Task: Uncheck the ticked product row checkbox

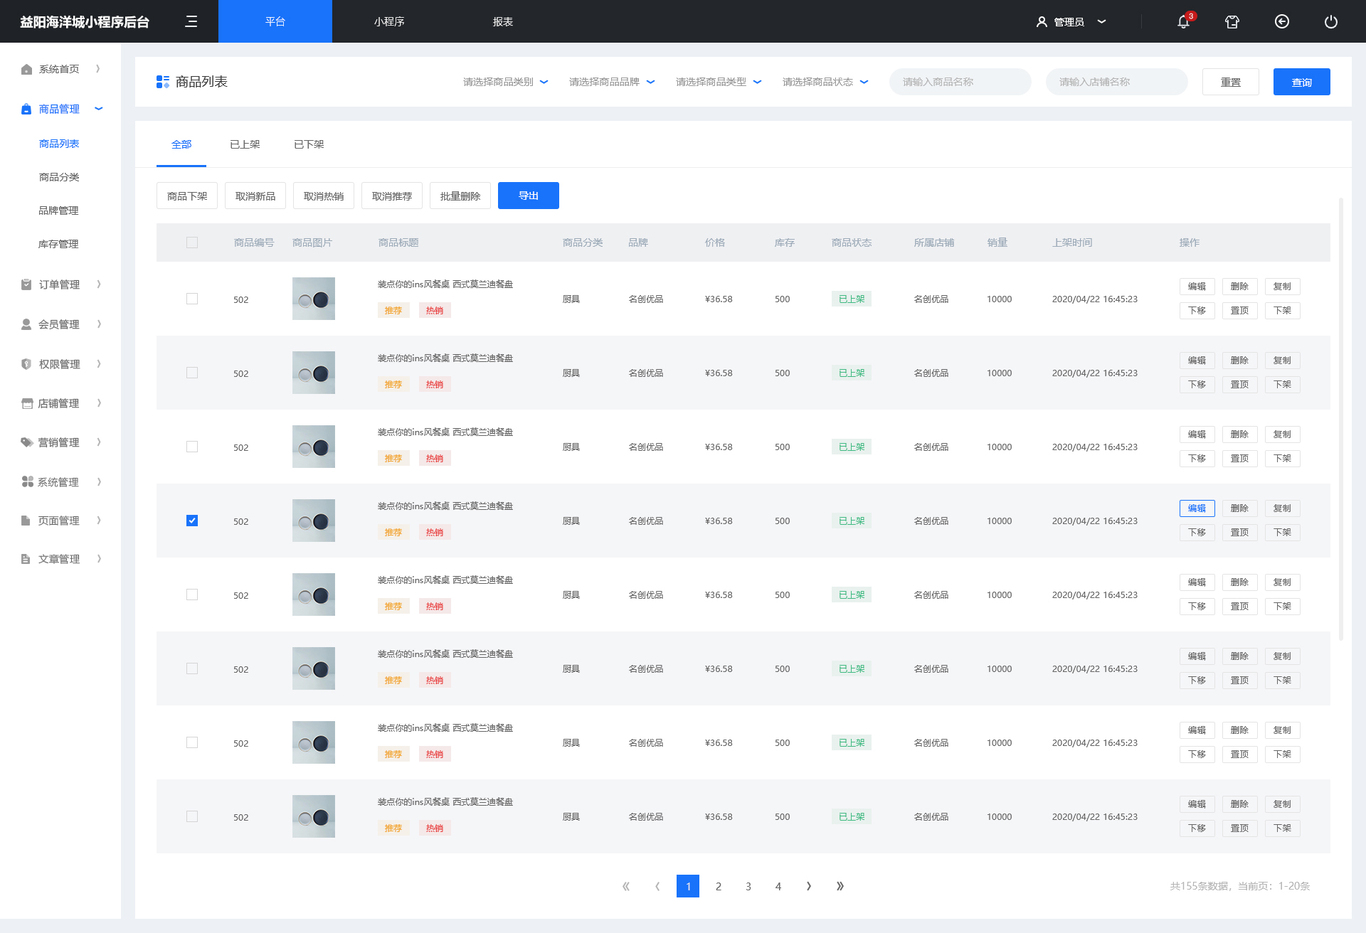Action: point(192,520)
